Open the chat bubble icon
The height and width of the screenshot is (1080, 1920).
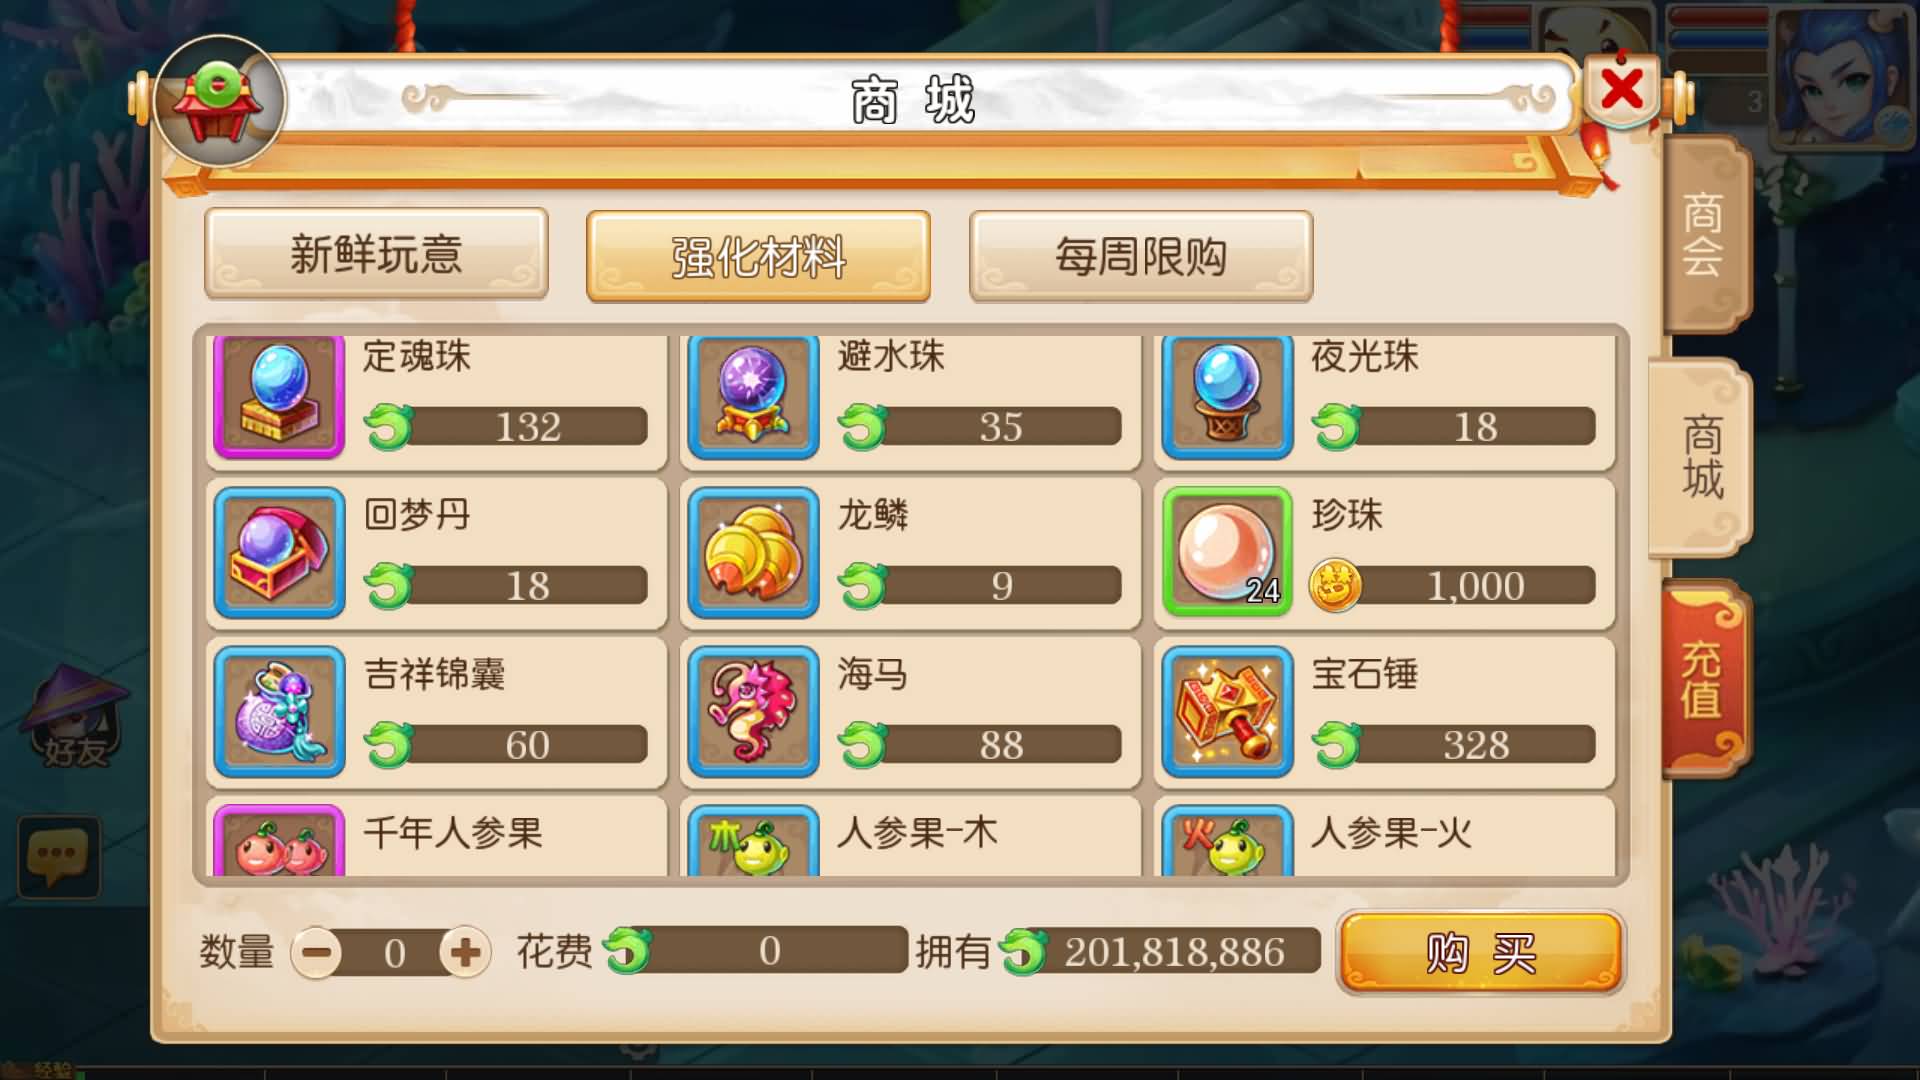point(59,857)
